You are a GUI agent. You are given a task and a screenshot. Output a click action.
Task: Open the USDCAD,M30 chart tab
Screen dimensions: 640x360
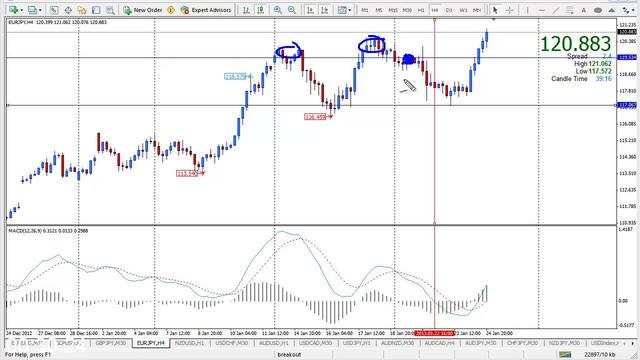(315, 343)
